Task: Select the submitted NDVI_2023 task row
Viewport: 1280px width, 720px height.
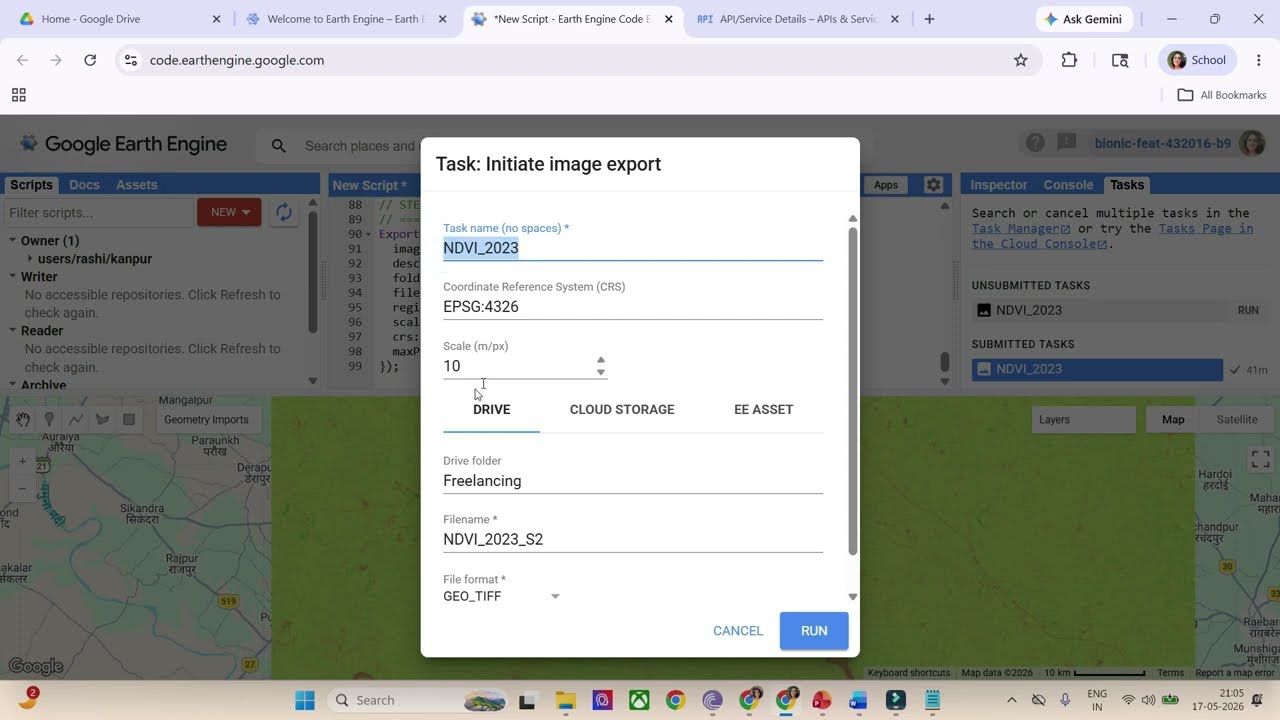Action: click(1097, 369)
